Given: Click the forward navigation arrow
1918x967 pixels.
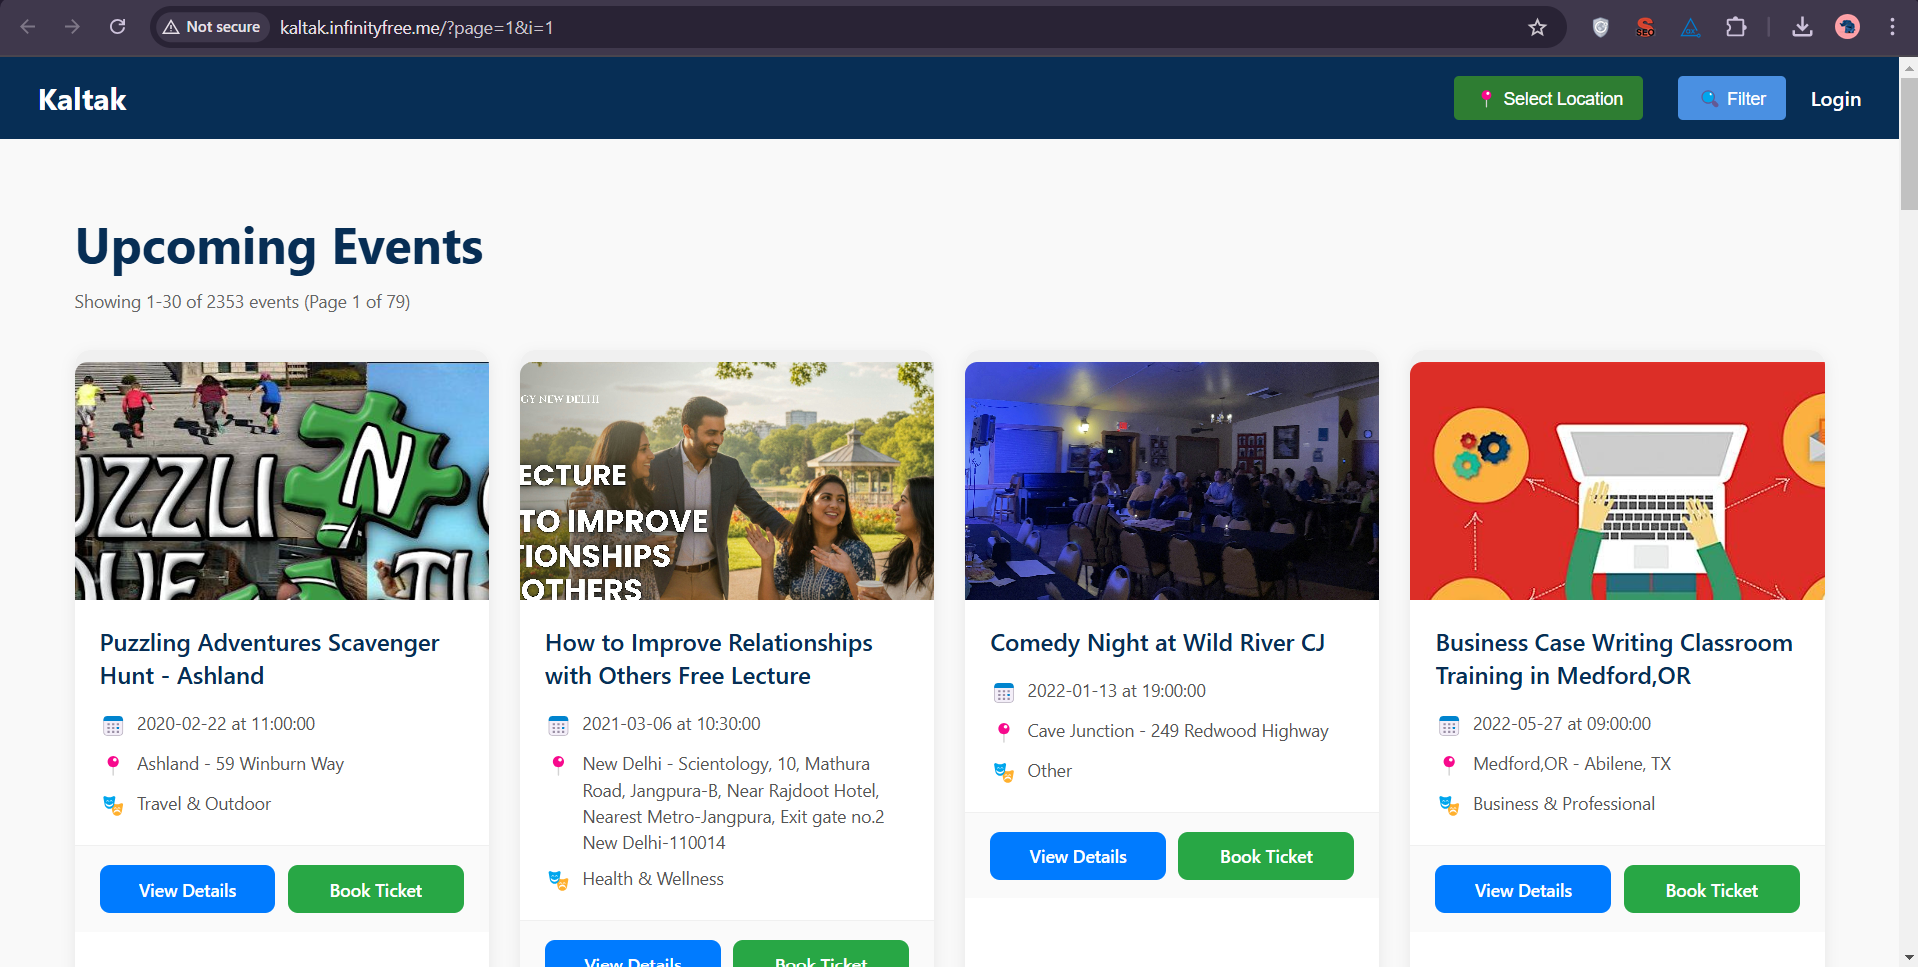Looking at the screenshot, I should tap(72, 27).
